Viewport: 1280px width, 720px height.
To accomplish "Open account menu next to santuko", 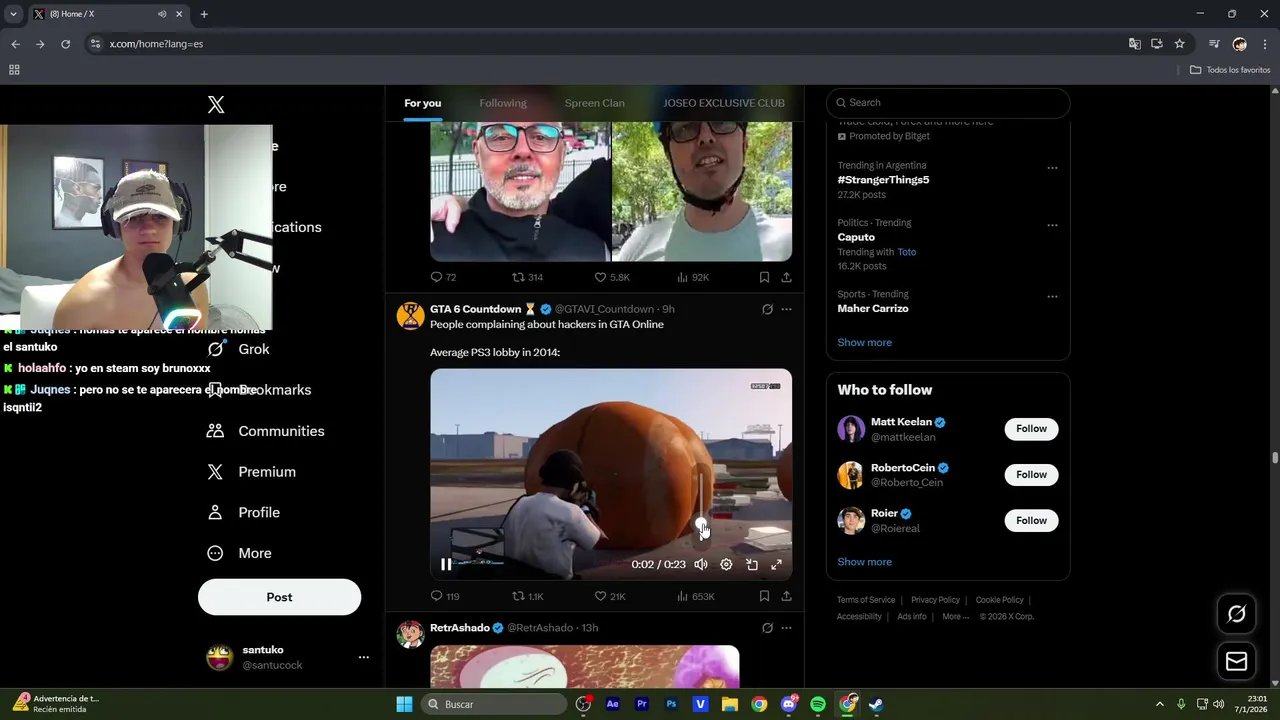I will (363, 657).
